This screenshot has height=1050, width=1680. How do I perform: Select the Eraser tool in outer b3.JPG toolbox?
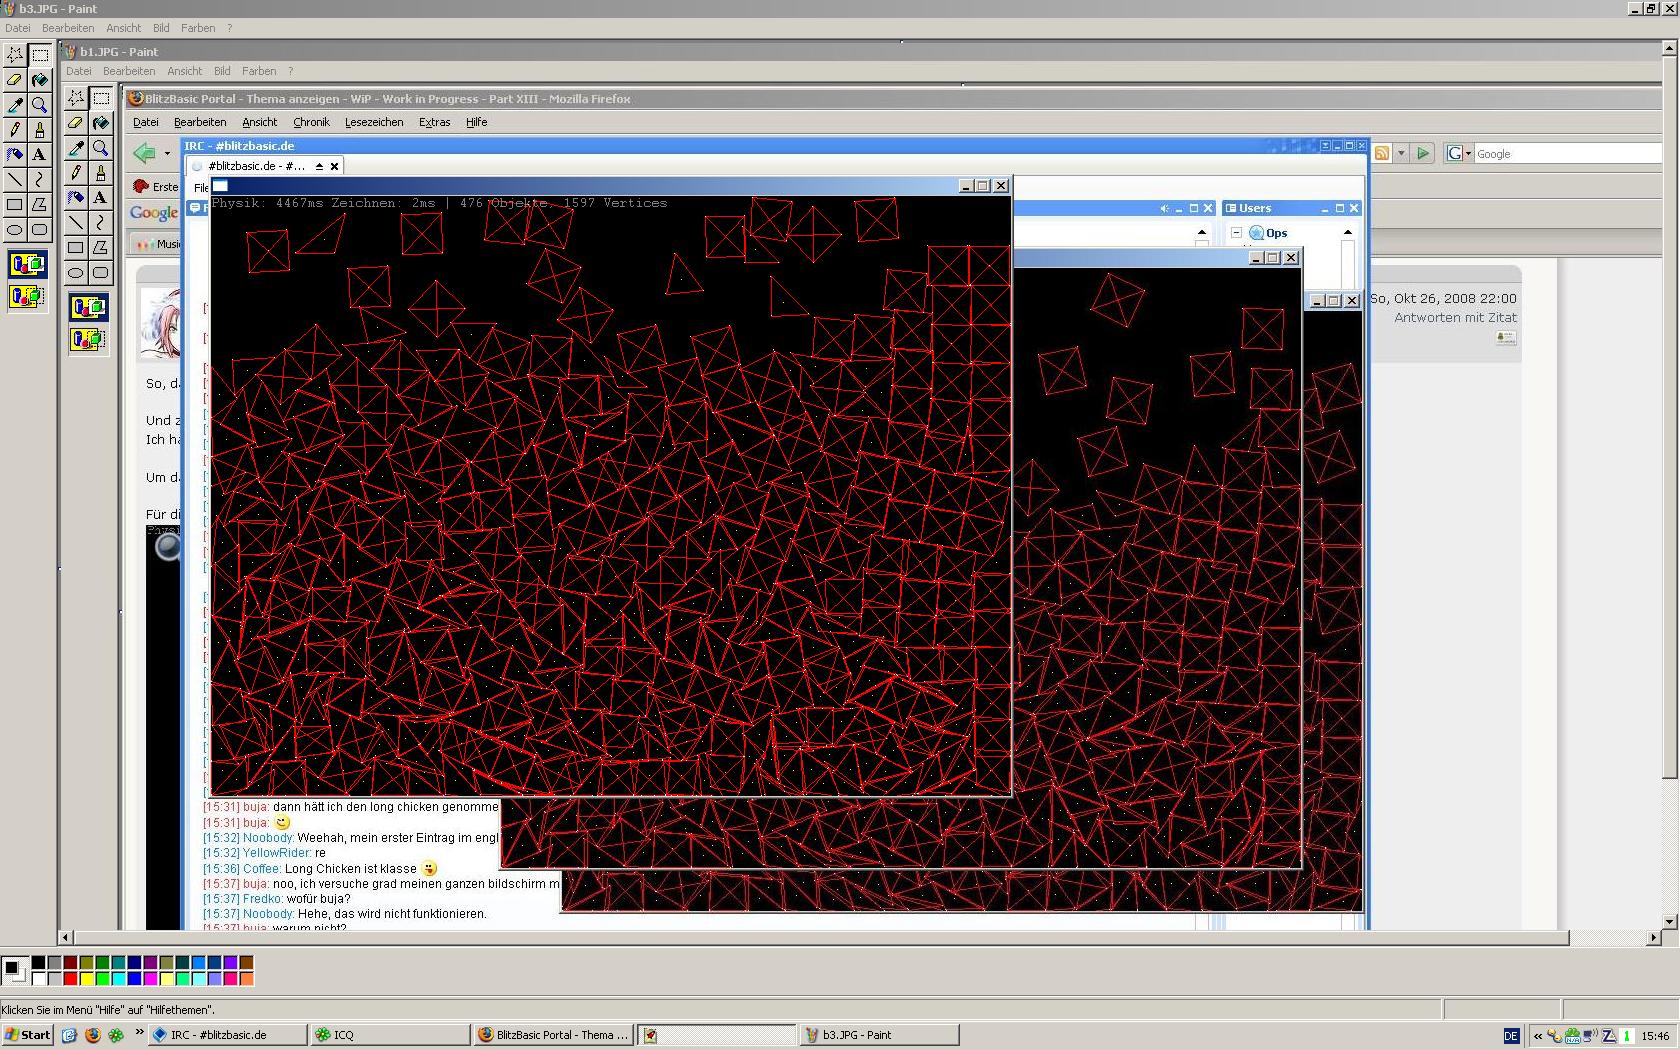tap(15, 79)
